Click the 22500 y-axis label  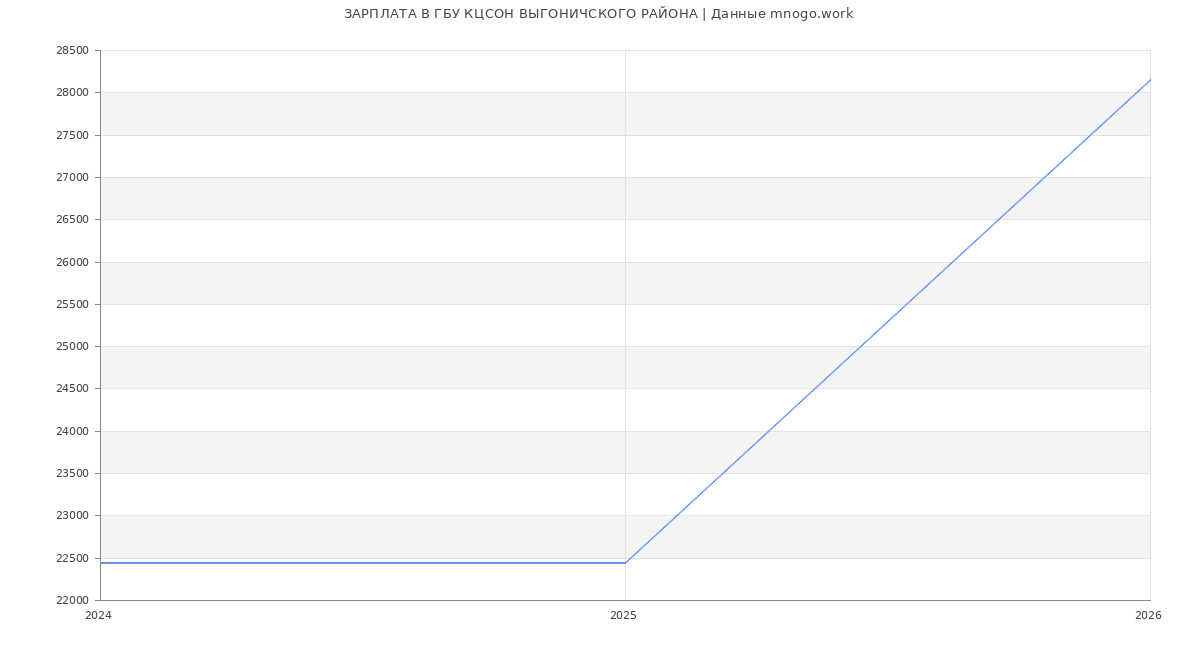pyautogui.click(x=72, y=558)
